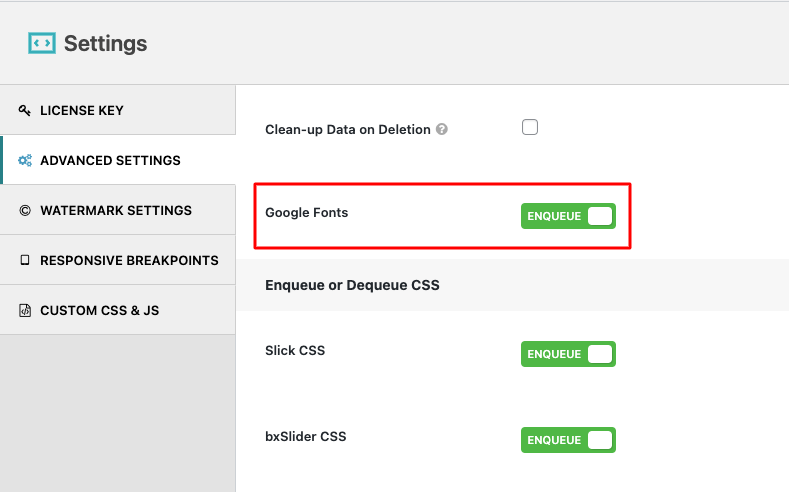Viewport: 789px width, 492px height.
Task: Toggle the bxSlider CSS enqueue switch
Action: (x=568, y=440)
